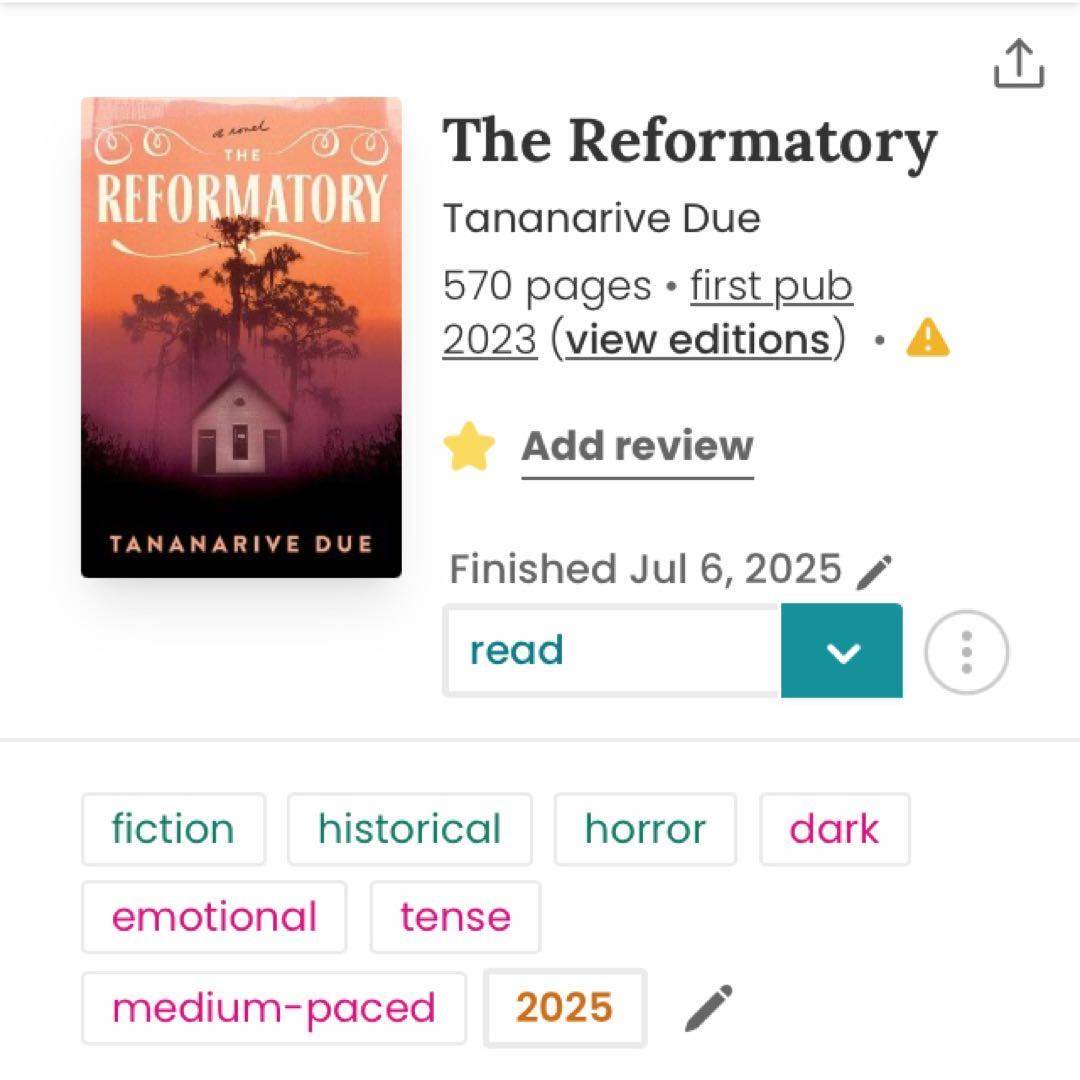Edit tags using the pencil icon

coord(708,1008)
